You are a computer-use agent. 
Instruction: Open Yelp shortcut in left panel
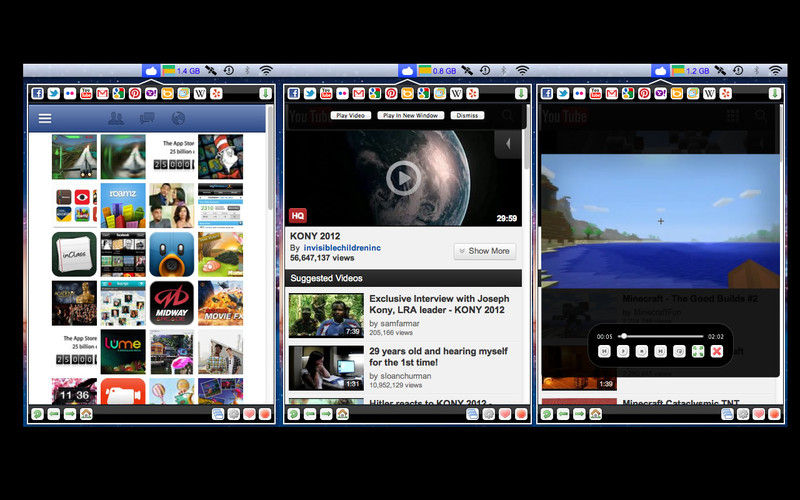click(x=216, y=93)
